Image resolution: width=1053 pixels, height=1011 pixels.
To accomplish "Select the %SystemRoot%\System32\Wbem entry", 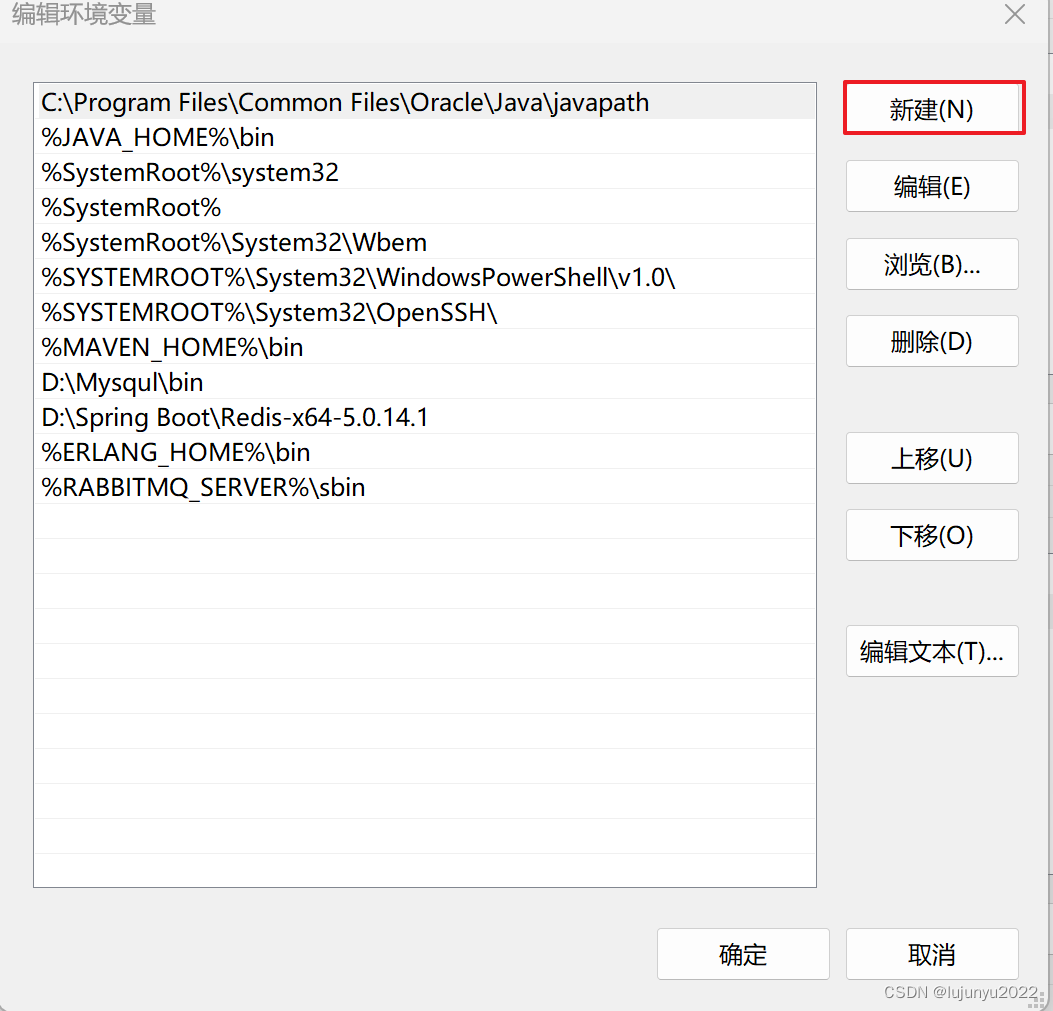I will tap(425, 242).
